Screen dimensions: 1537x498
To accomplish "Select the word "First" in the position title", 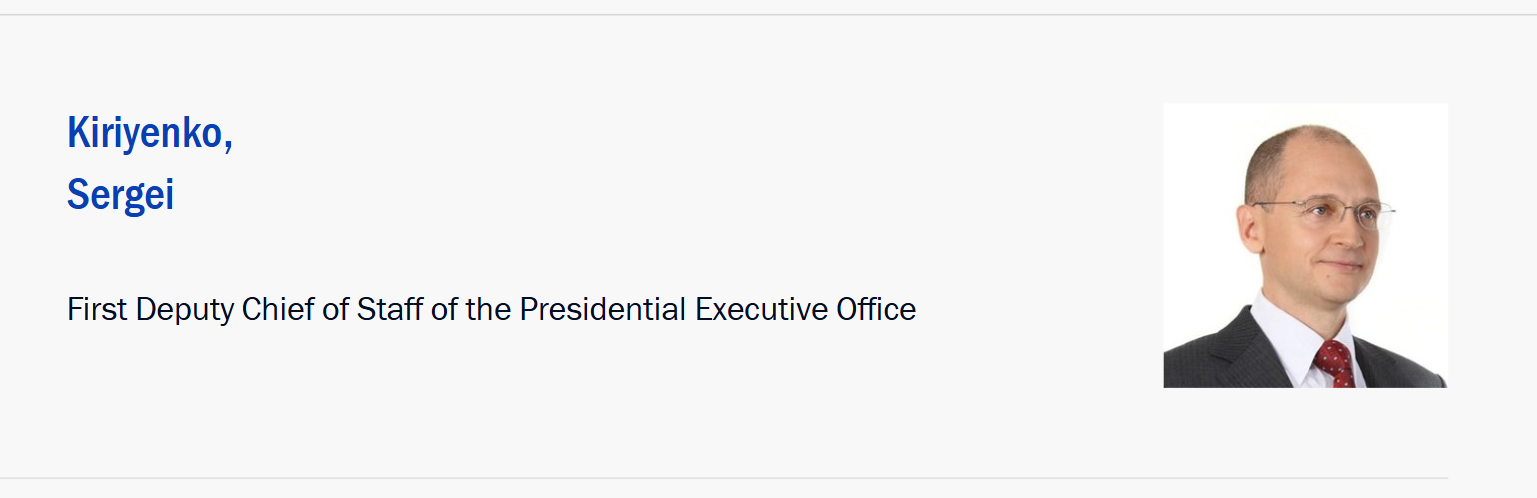I will [97, 310].
